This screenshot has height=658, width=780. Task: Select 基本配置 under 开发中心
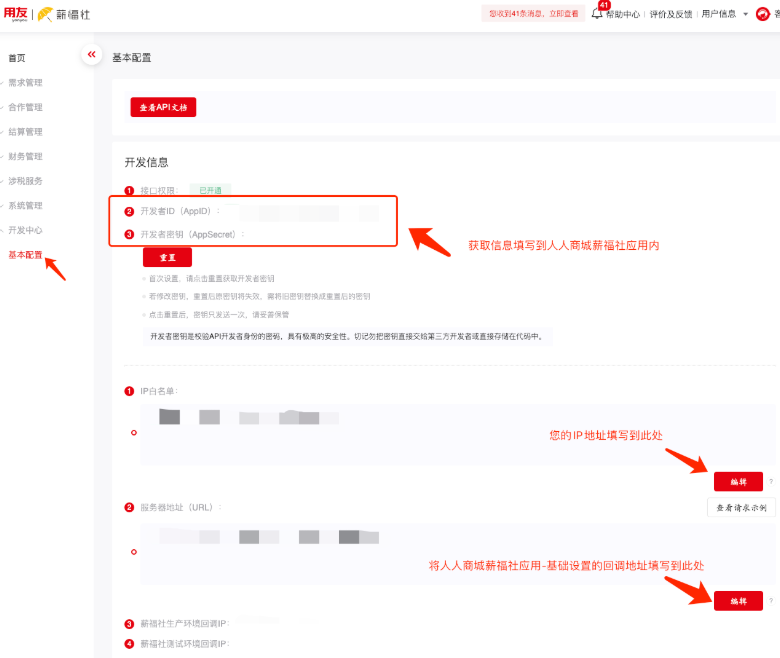(25, 255)
